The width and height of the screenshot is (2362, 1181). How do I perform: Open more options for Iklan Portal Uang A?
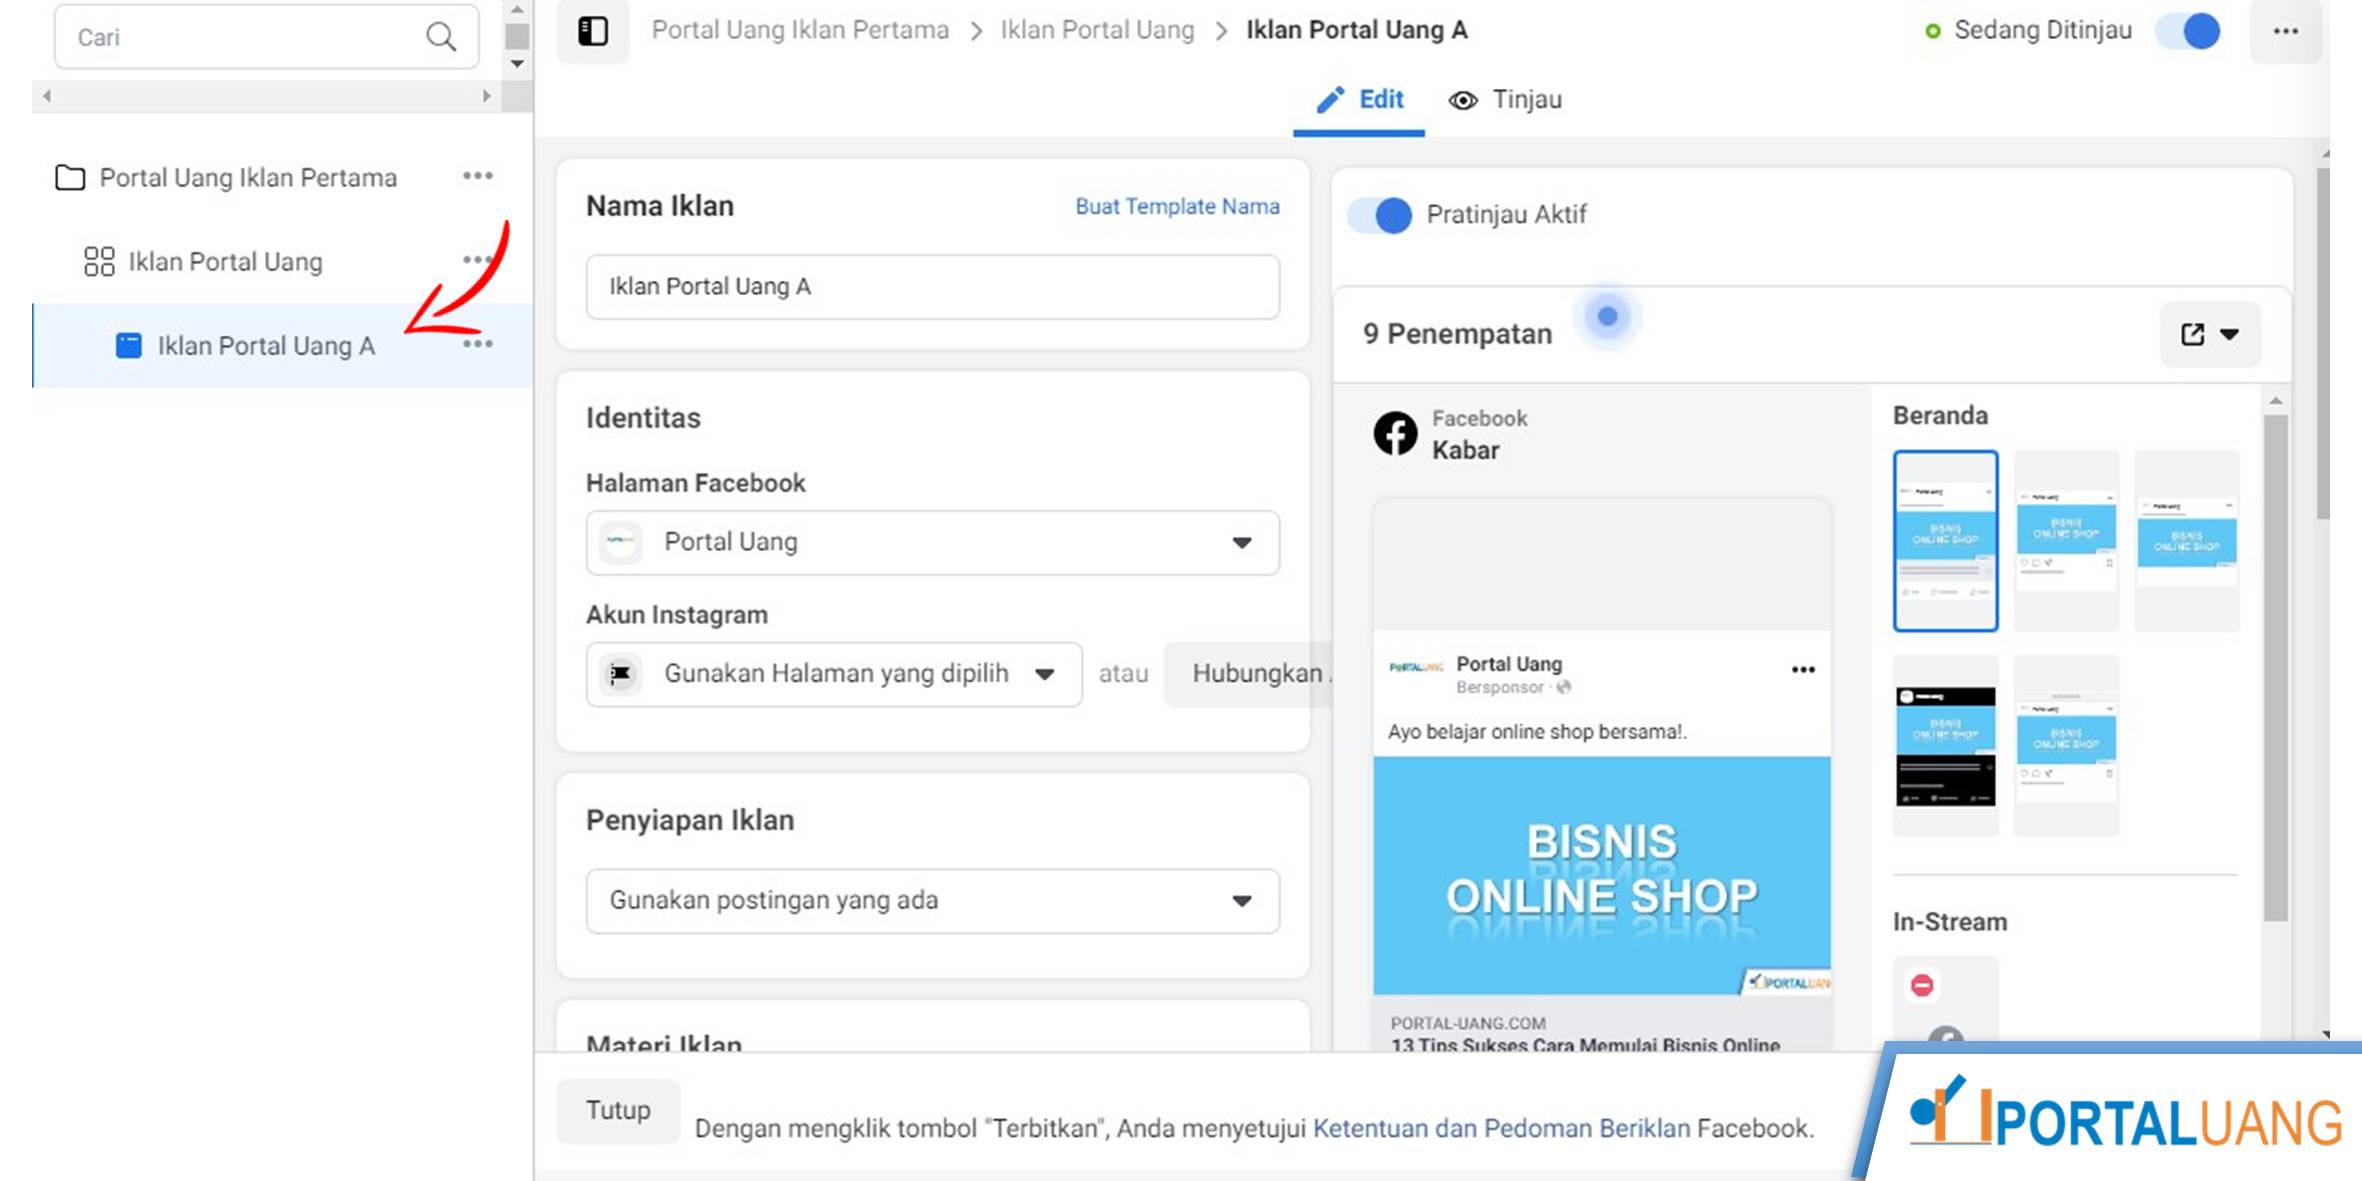coord(477,344)
